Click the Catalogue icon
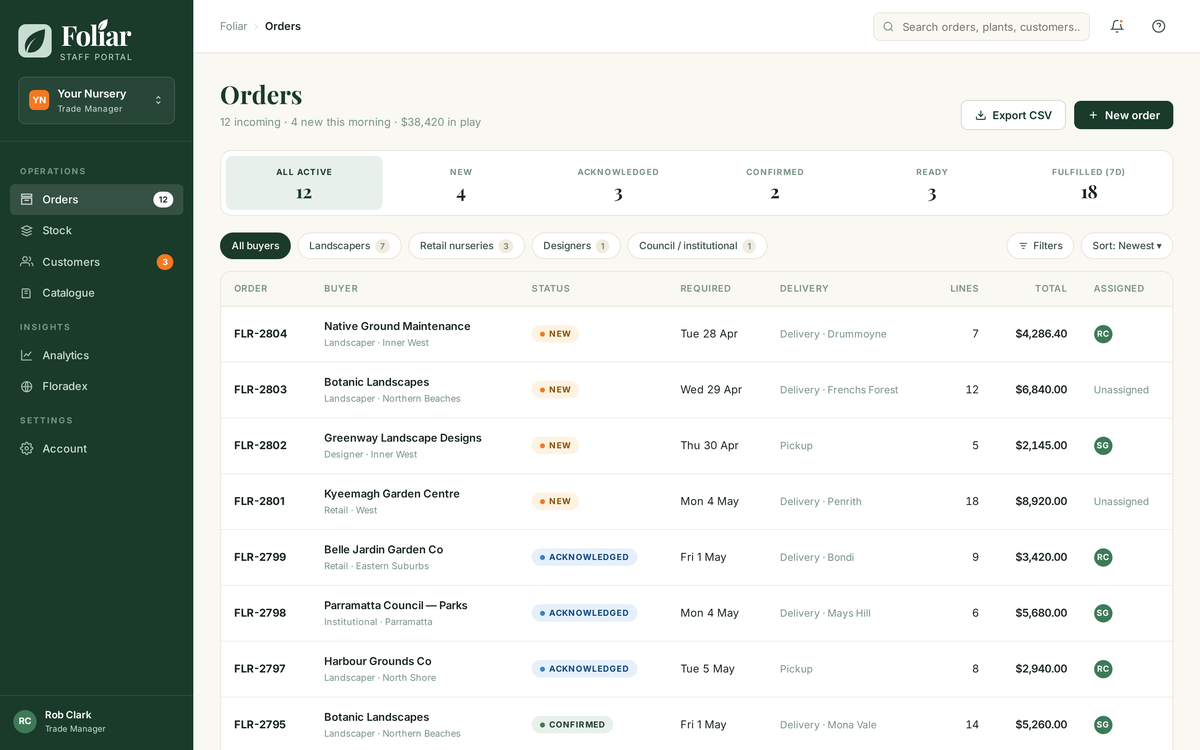The height and width of the screenshot is (750, 1200). click(27, 292)
